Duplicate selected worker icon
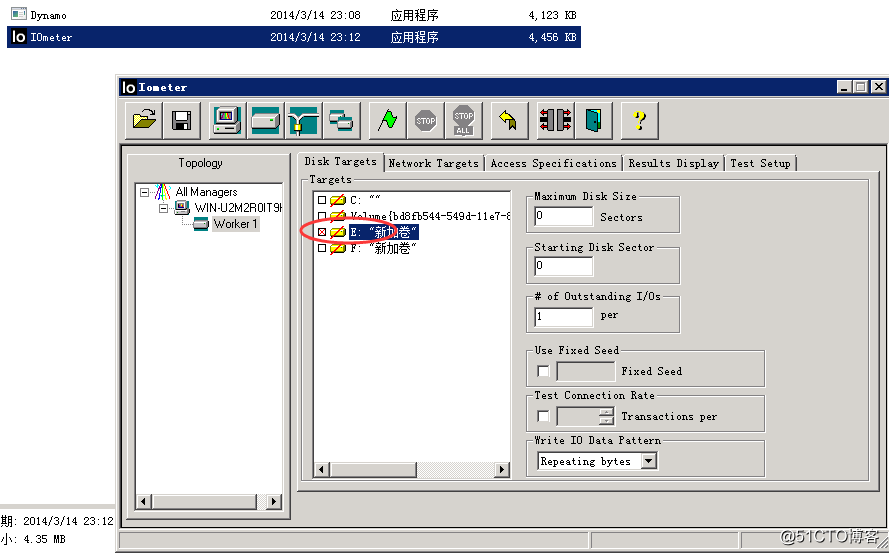The image size is (889, 555). 341,120
